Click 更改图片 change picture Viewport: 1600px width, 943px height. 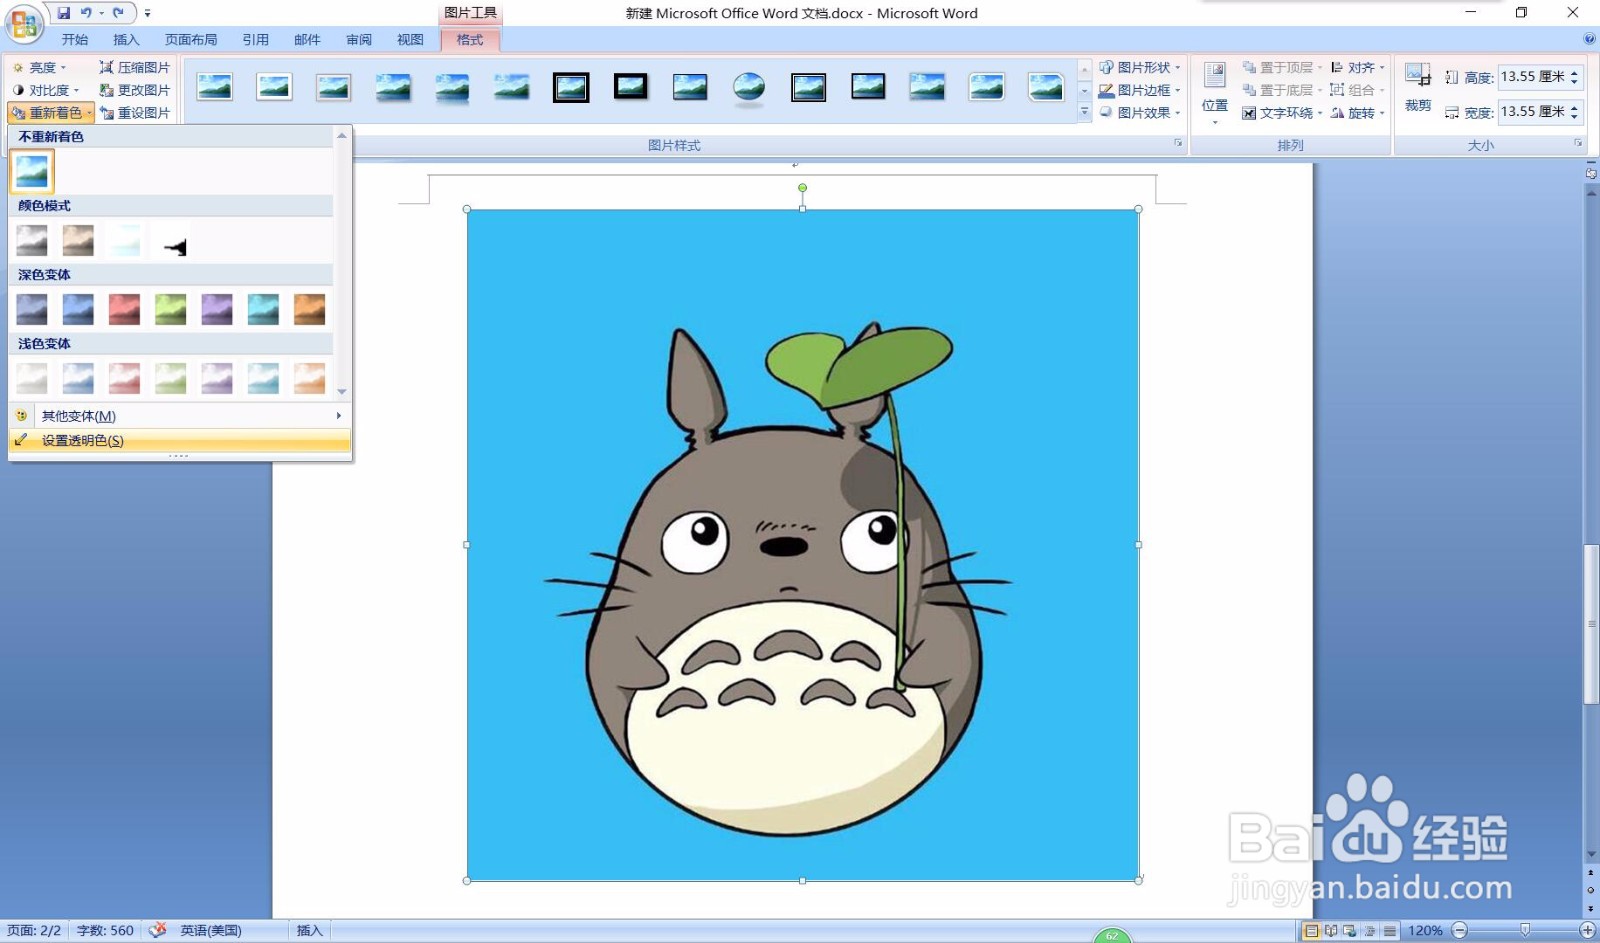coord(135,90)
